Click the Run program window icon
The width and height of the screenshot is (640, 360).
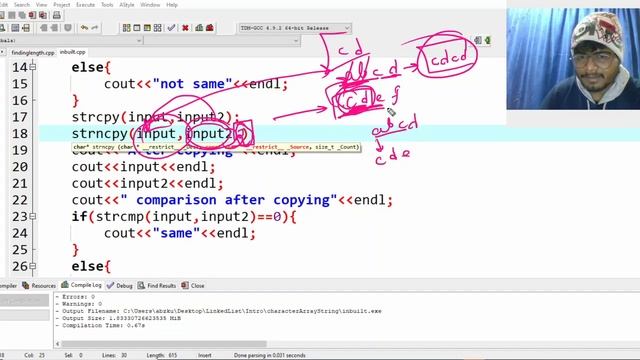coord(137,28)
